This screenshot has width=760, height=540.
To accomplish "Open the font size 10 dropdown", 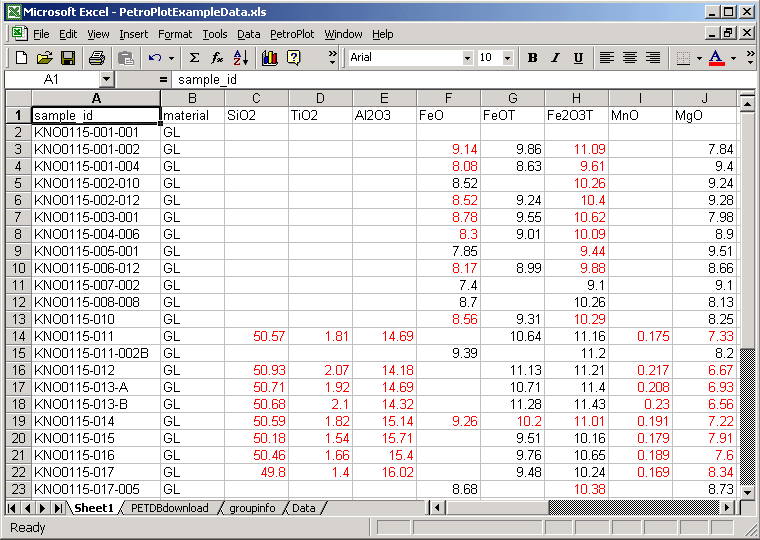I will [507, 58].
